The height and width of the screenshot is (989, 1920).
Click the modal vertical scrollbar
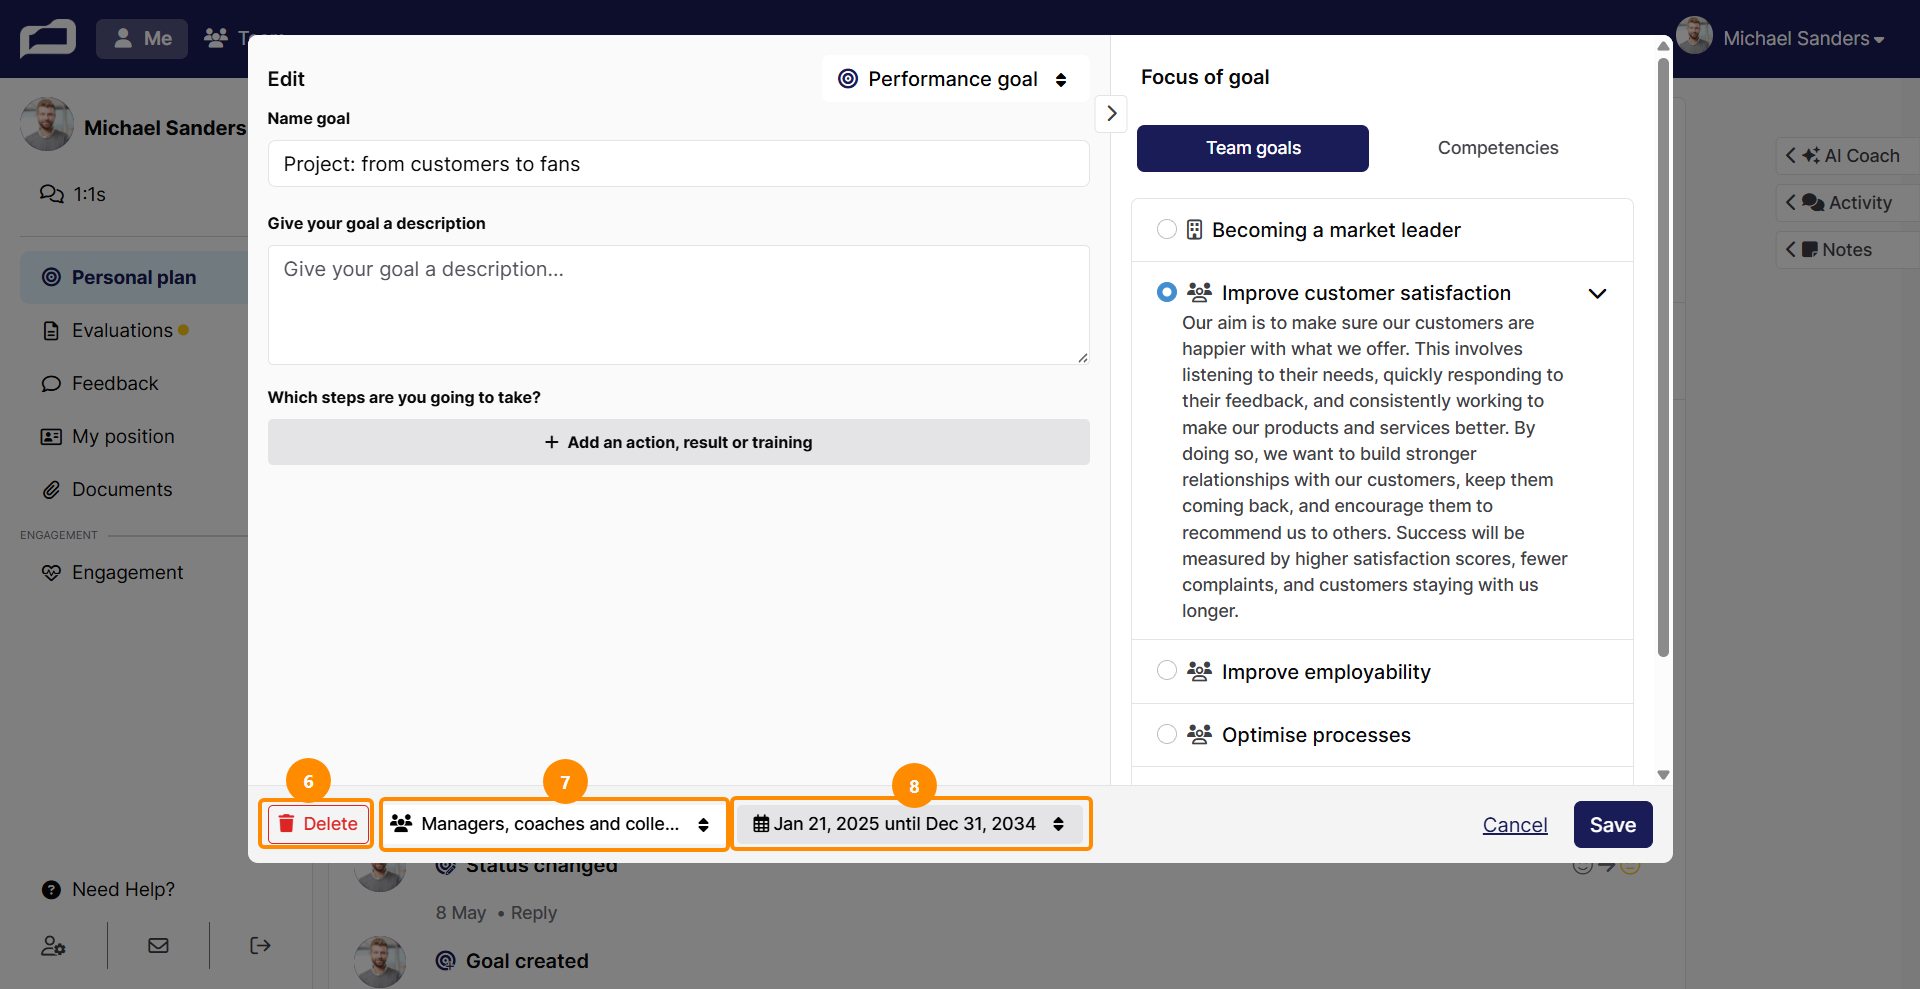point(1663,357)
